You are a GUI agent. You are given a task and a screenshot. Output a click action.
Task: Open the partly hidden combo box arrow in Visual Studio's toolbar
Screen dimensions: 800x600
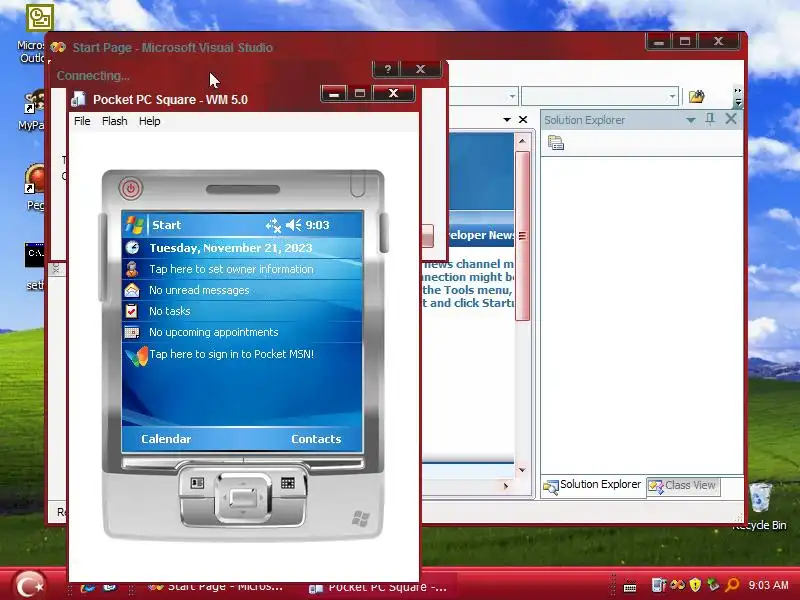tap(512, 96)
